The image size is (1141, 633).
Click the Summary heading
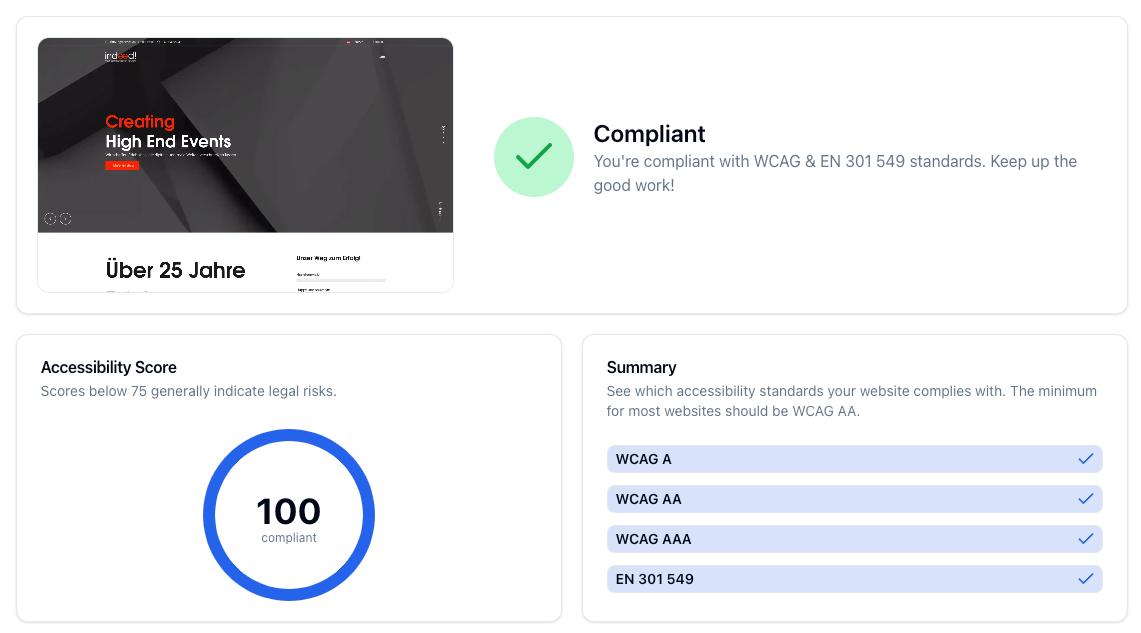coord(641,367)
